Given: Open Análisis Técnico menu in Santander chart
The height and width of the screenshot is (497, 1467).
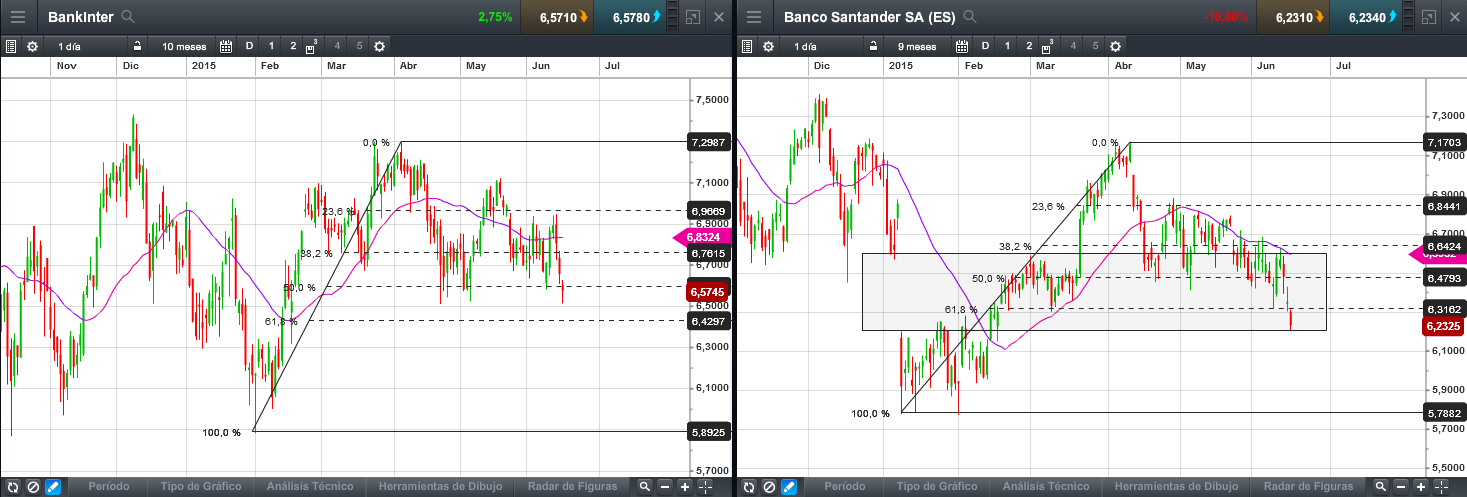Looking at the screenshot, I should [1046, 487].
